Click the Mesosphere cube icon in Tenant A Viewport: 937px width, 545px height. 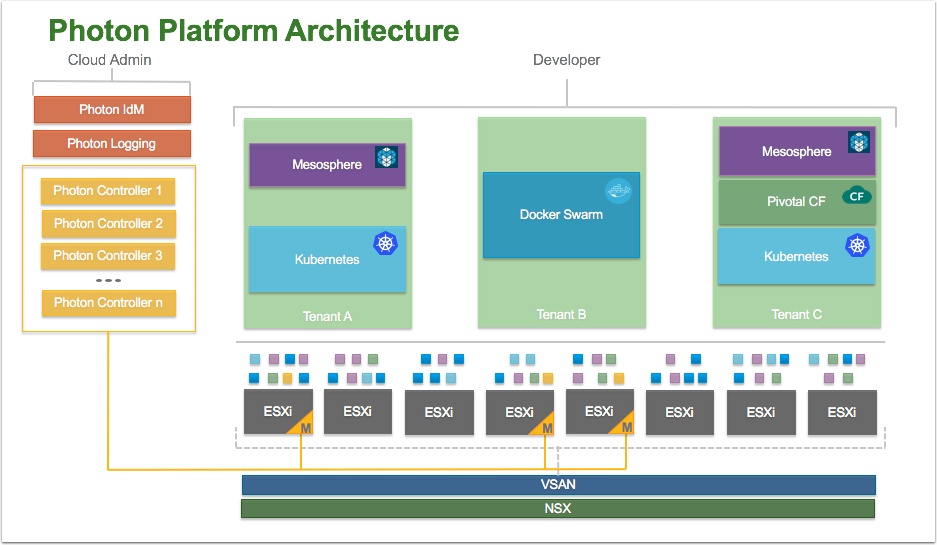coord(386,157)
